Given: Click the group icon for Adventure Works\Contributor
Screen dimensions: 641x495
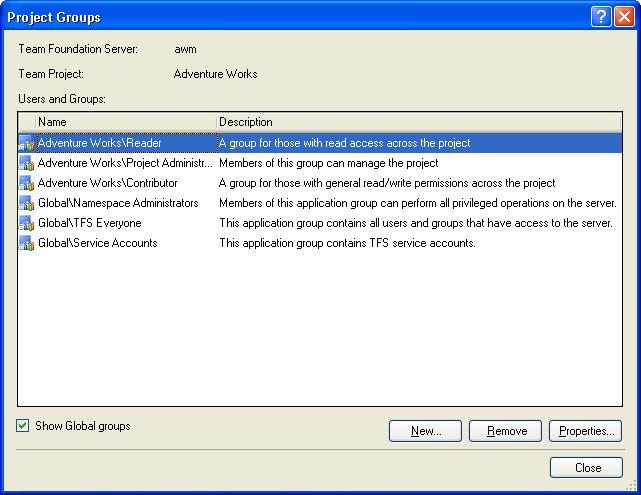Looking at the screenshot, I should click(x=26, y=184).
